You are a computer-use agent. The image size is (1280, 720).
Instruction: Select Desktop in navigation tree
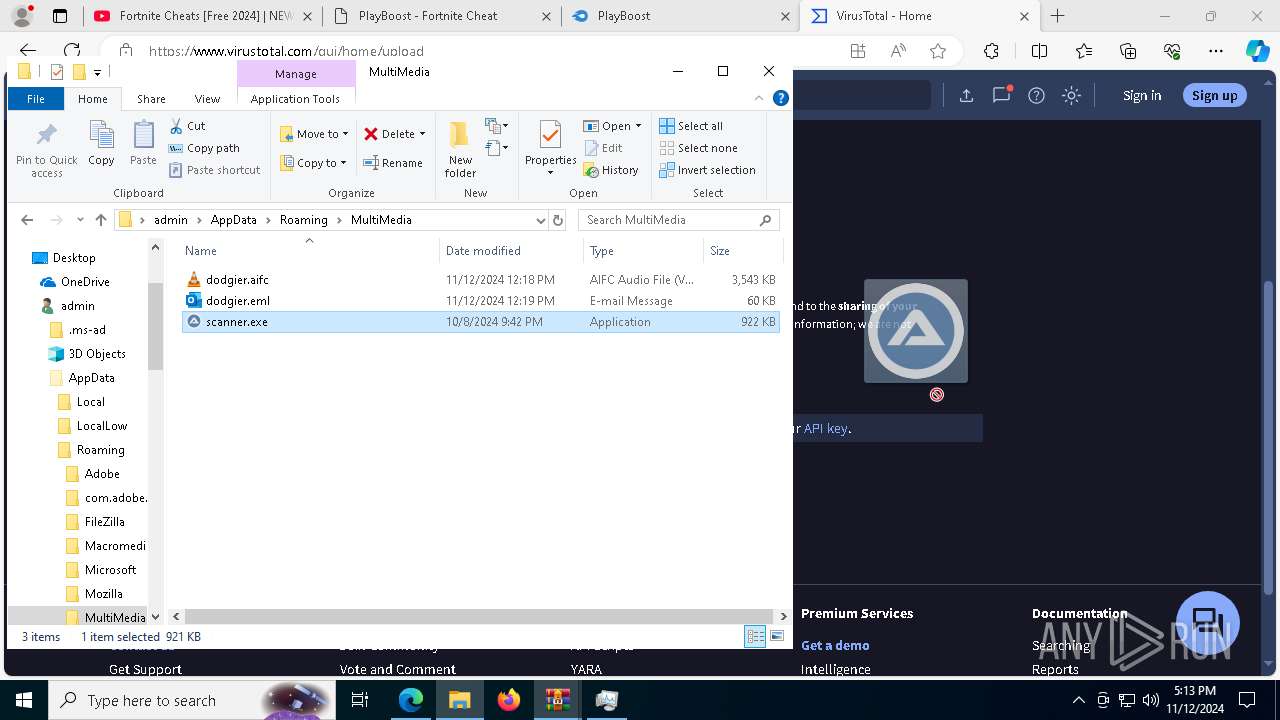pos(74,258)
